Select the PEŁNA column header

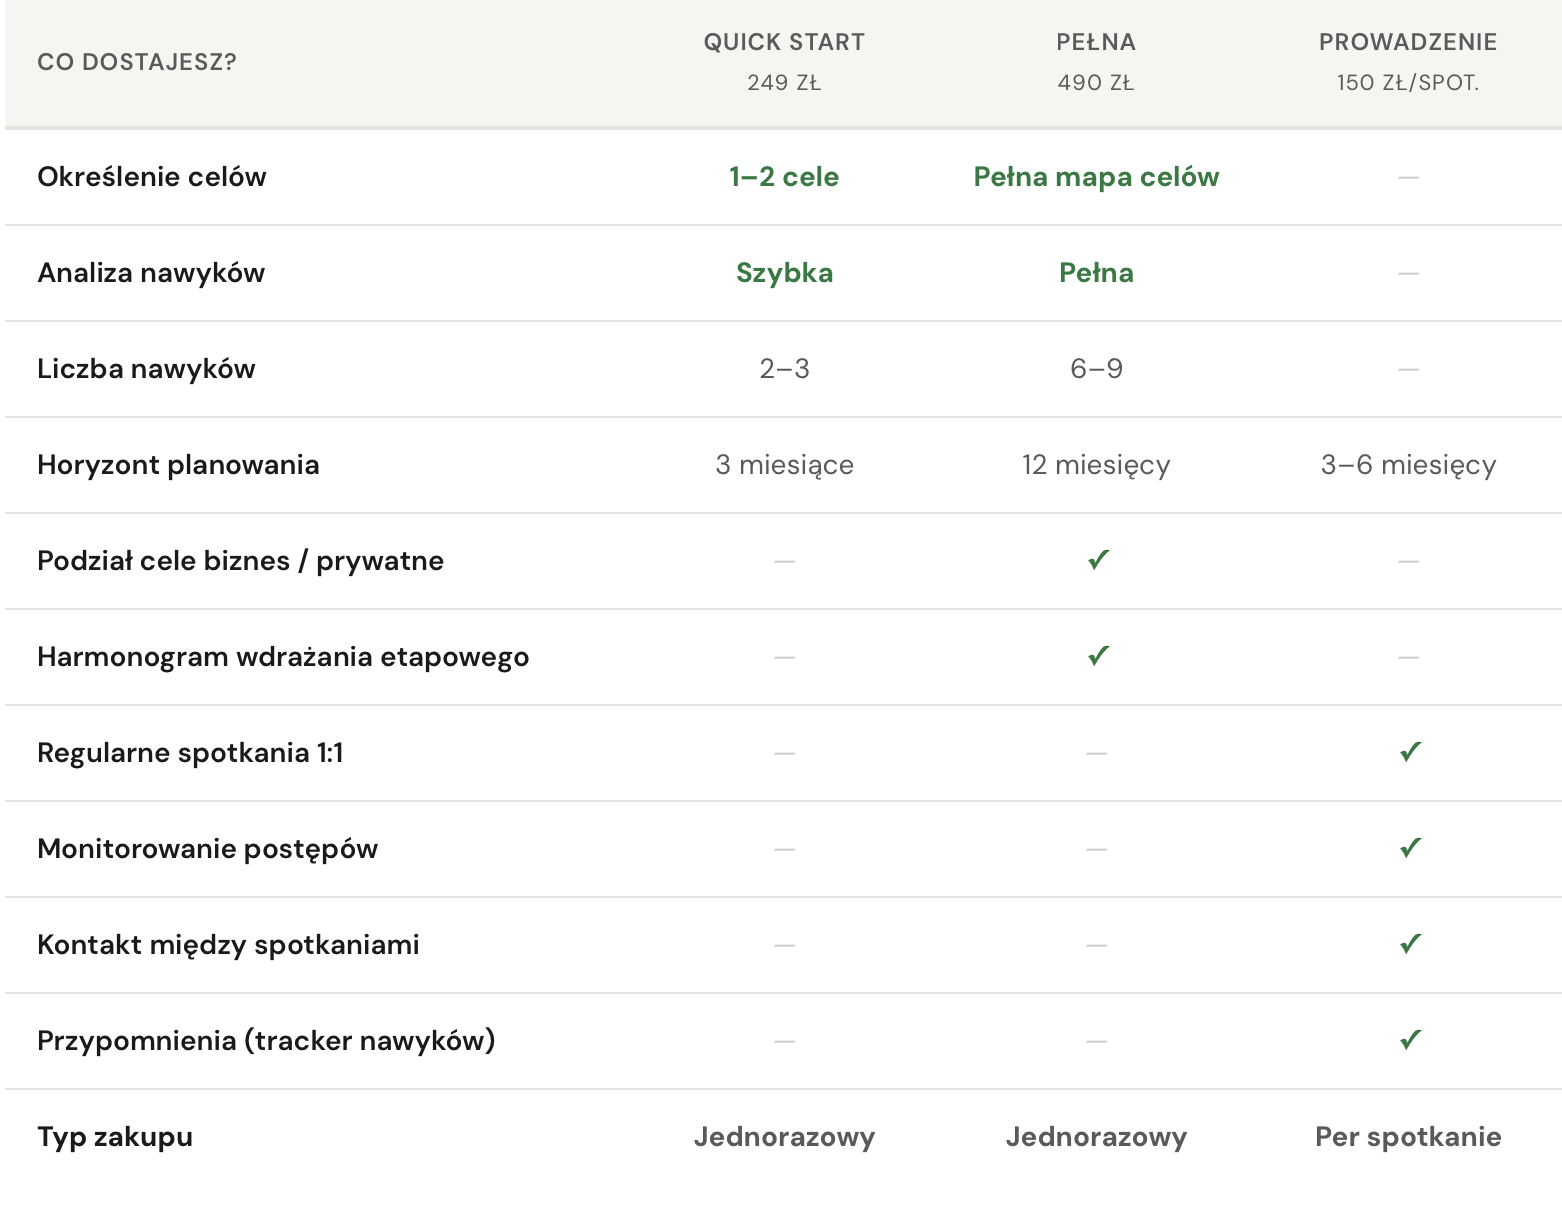(x=1096, y=42)
